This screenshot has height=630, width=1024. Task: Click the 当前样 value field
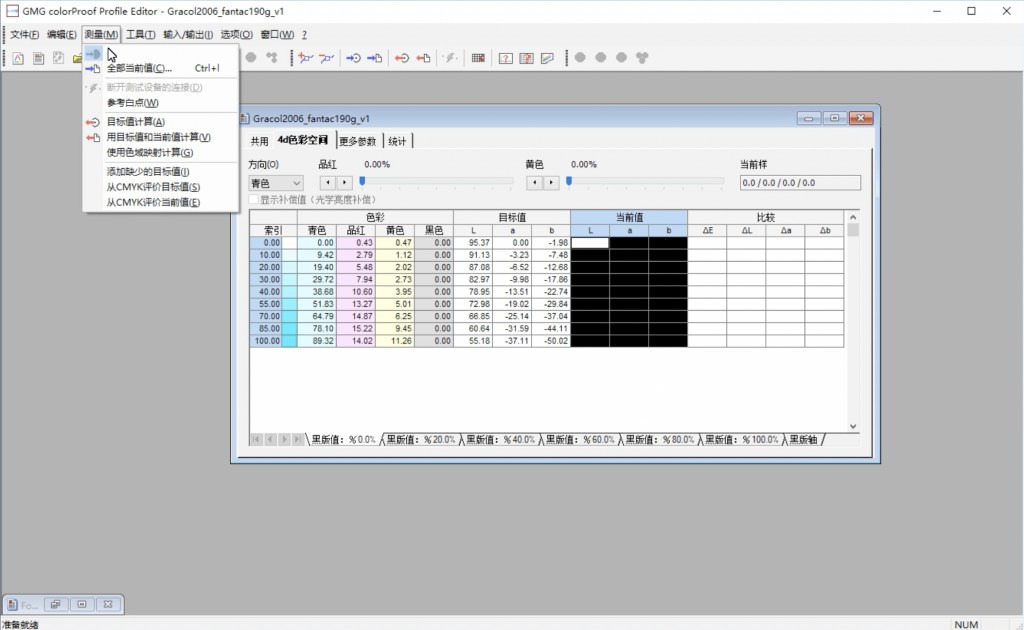[800, 183]
